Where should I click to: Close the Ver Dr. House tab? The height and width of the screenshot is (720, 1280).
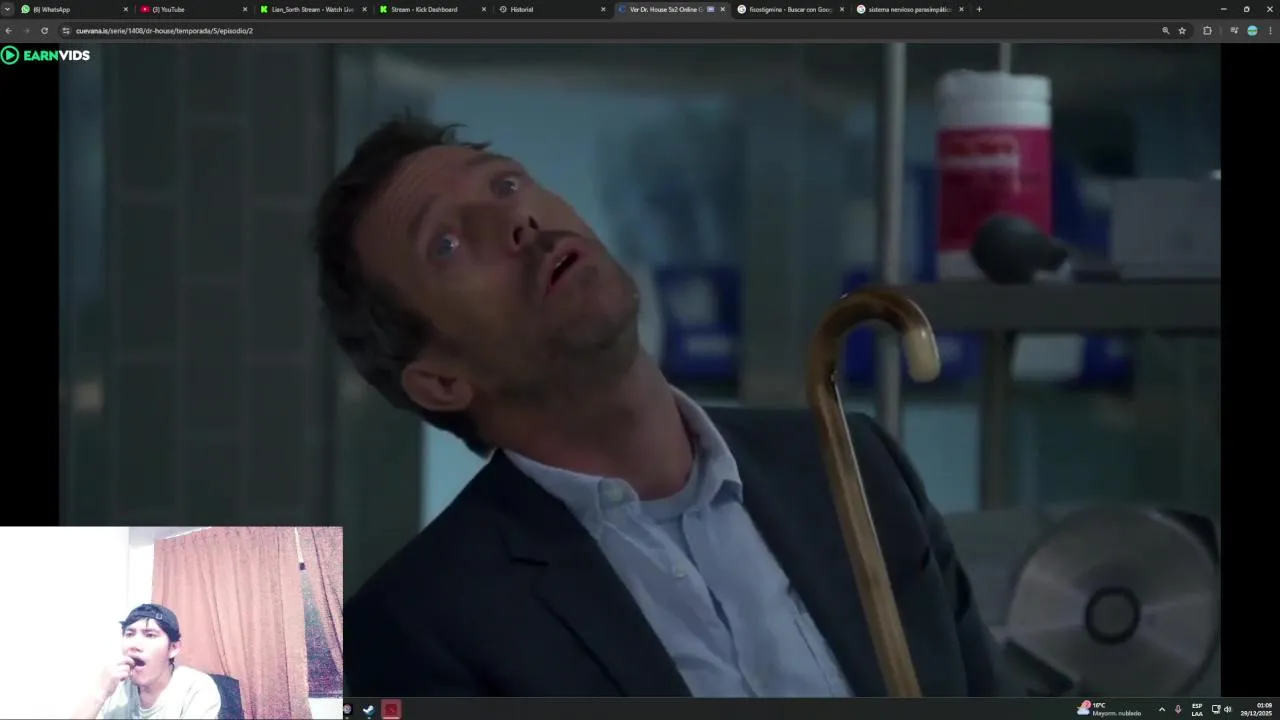(723, 9)
